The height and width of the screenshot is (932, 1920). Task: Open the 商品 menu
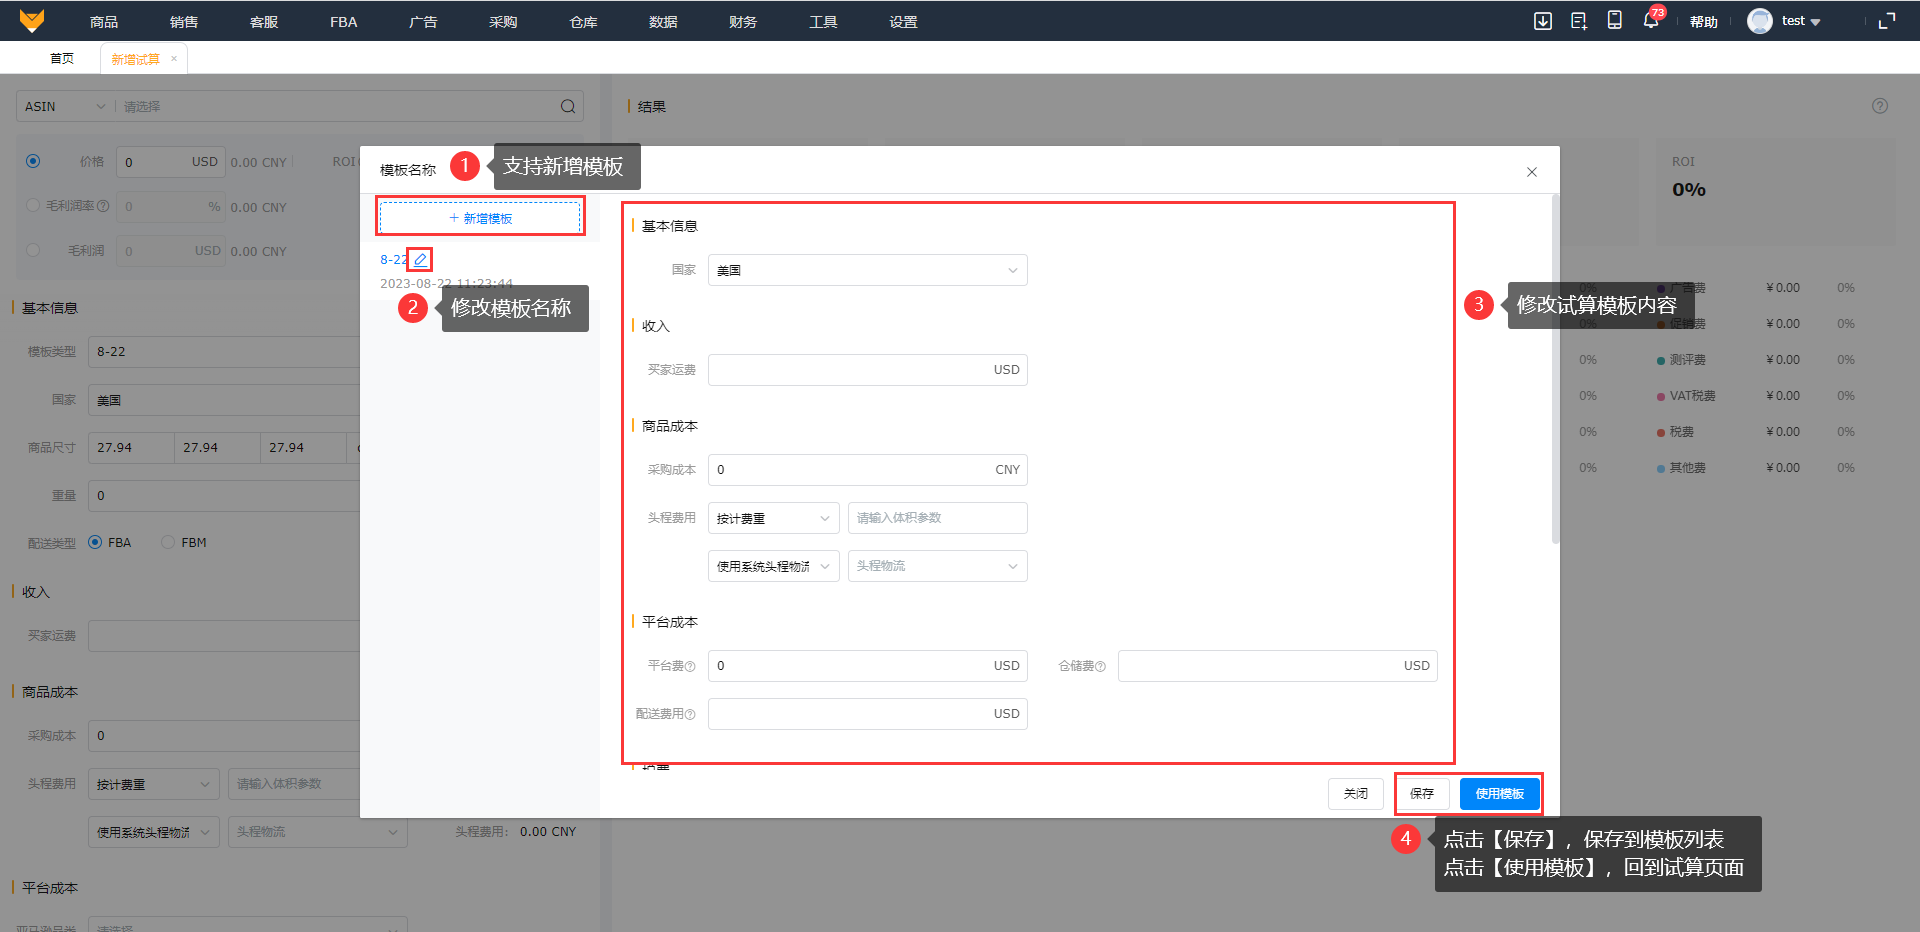[x=104, y=22]
